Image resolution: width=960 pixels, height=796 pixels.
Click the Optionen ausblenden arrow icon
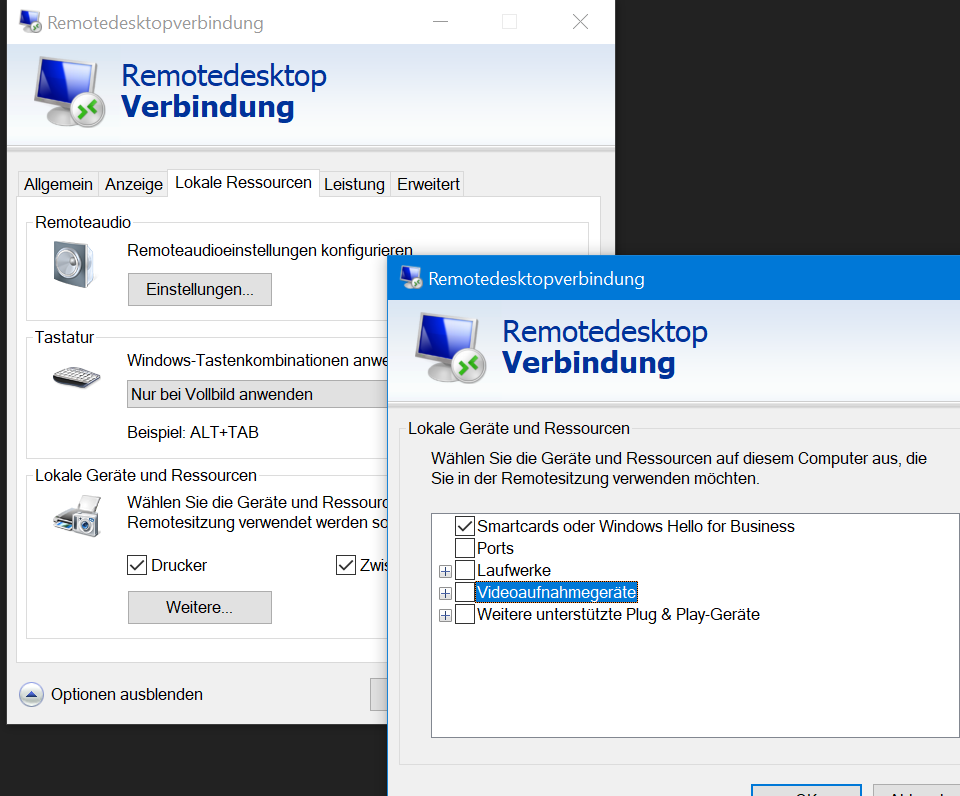pos(31,694)
